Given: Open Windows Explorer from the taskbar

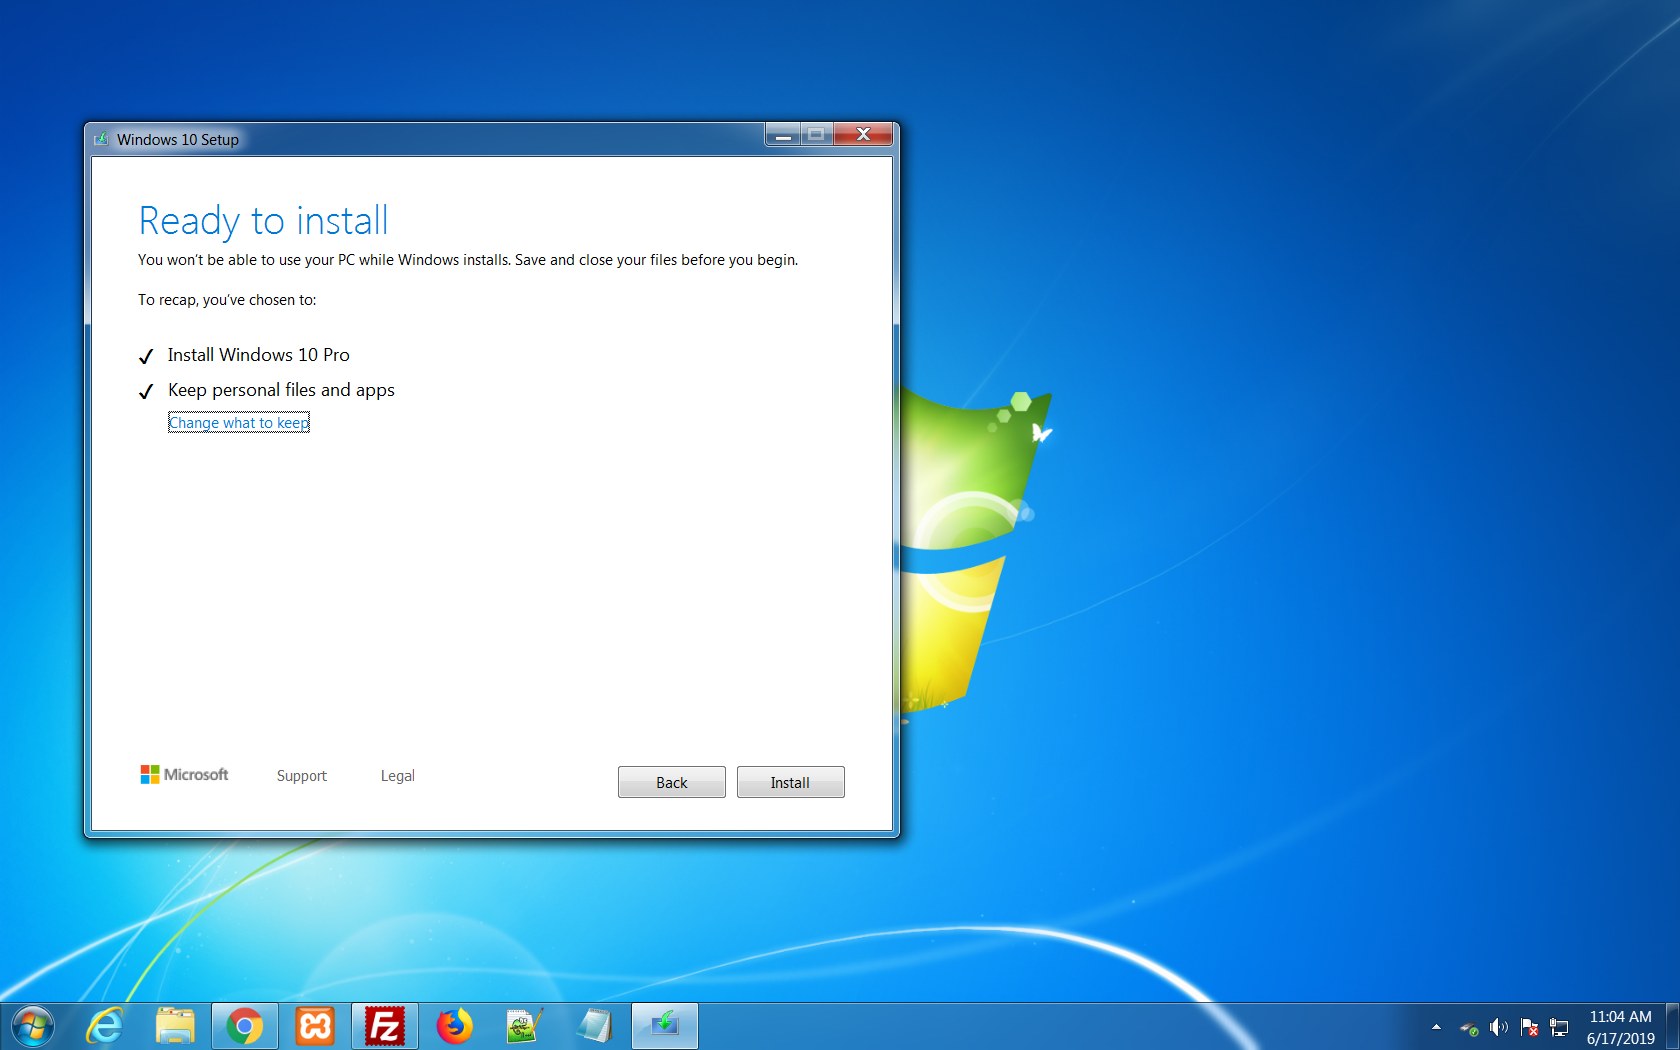Looking at the screenshot, I should (174, 1025).
